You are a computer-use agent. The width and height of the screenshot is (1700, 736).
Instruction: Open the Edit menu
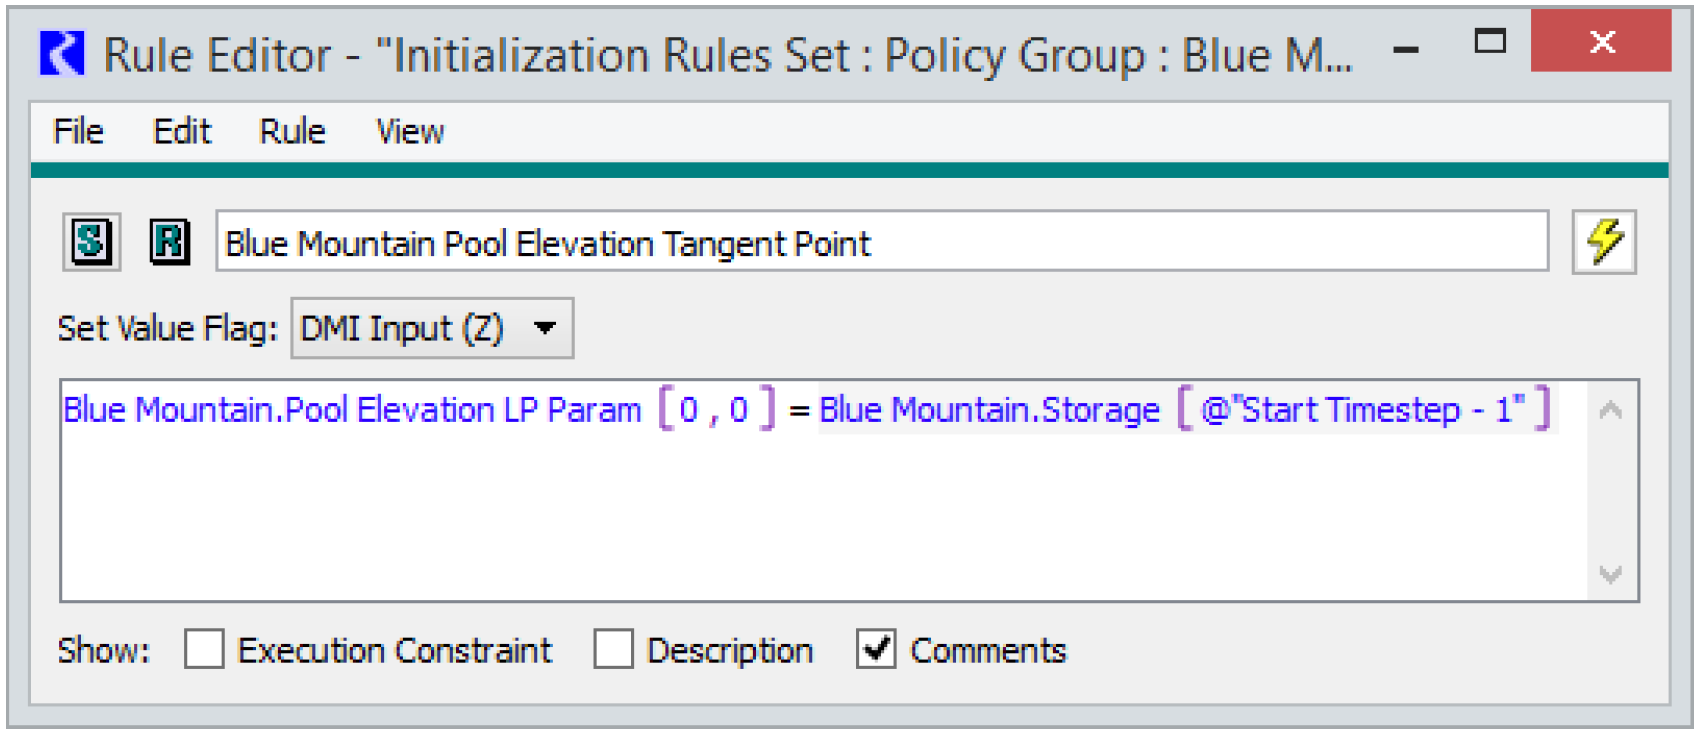pos(182,132)
